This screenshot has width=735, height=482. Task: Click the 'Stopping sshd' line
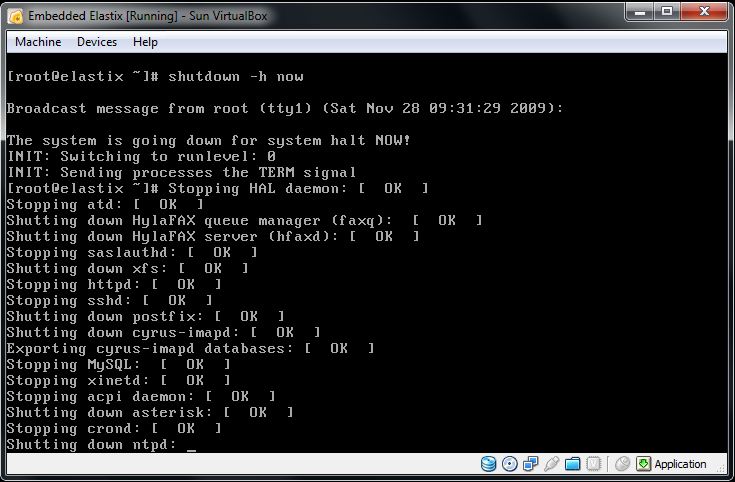110,300
